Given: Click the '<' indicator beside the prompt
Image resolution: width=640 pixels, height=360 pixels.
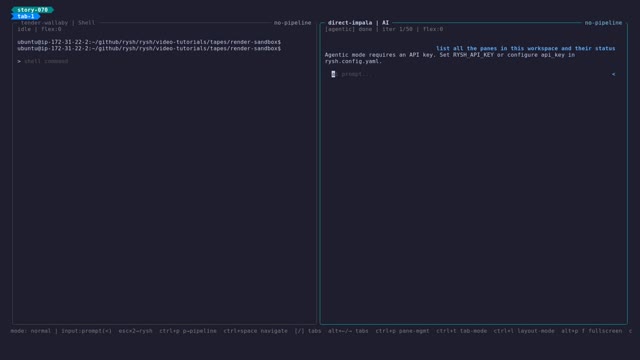Looking at the screenshot, I should [613, 74].
